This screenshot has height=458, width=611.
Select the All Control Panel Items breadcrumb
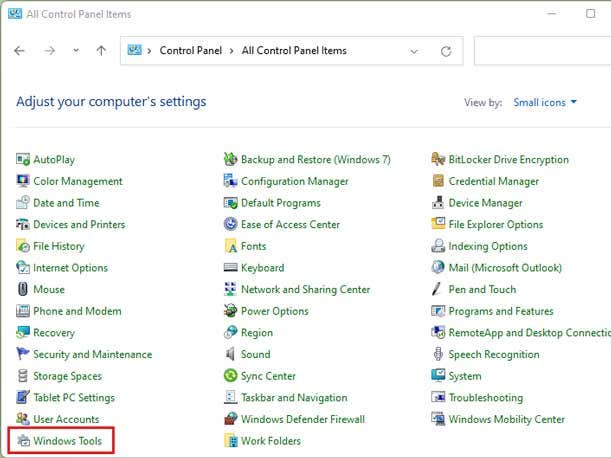tap(294, 51)
